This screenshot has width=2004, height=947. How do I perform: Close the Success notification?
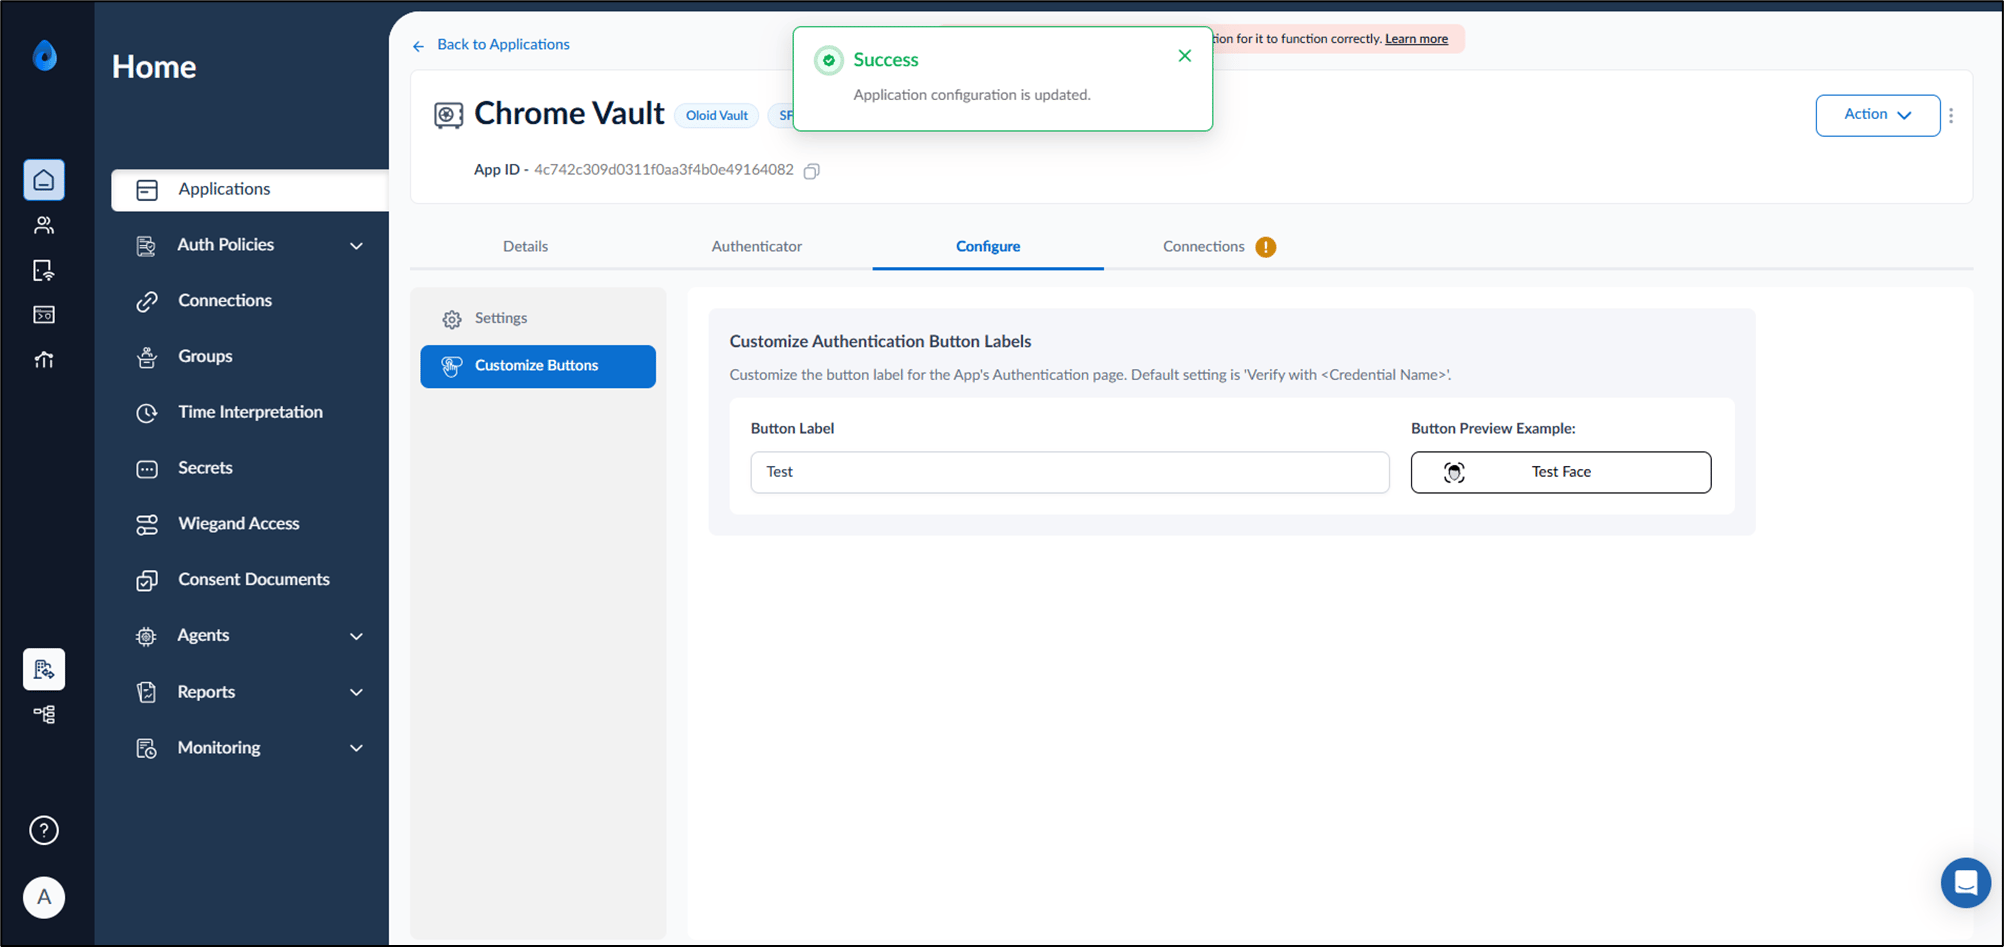(1185, 56)
